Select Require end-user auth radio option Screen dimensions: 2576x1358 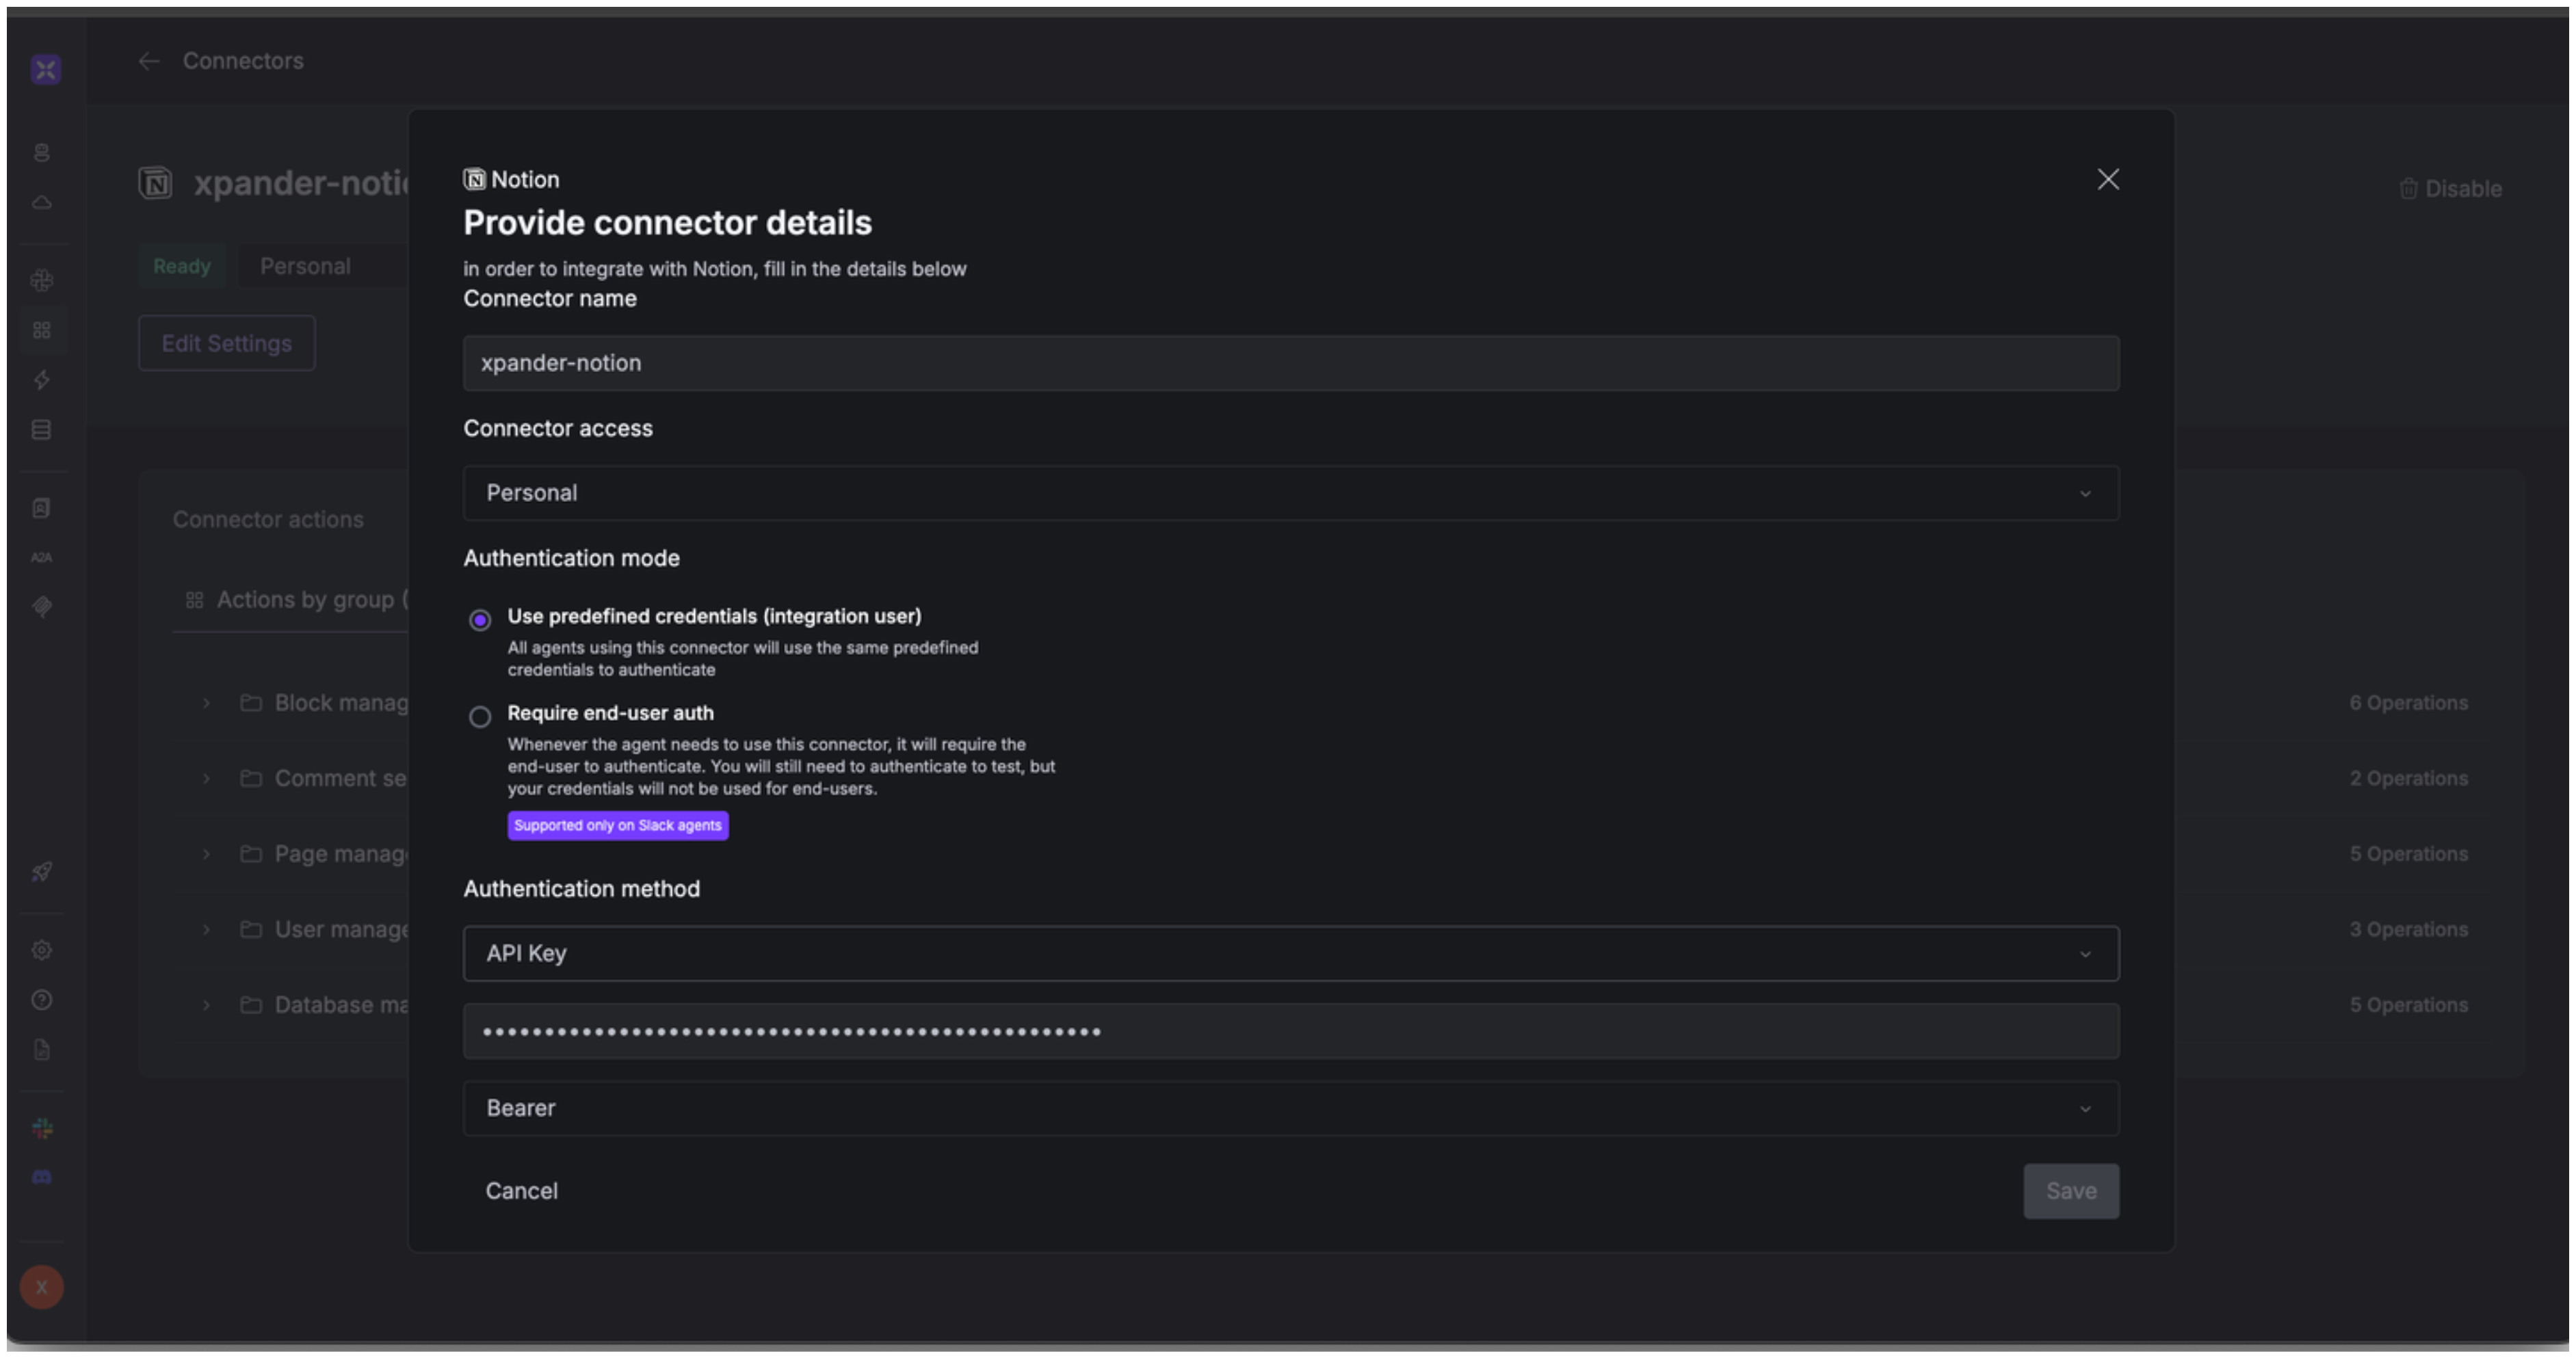480,717
